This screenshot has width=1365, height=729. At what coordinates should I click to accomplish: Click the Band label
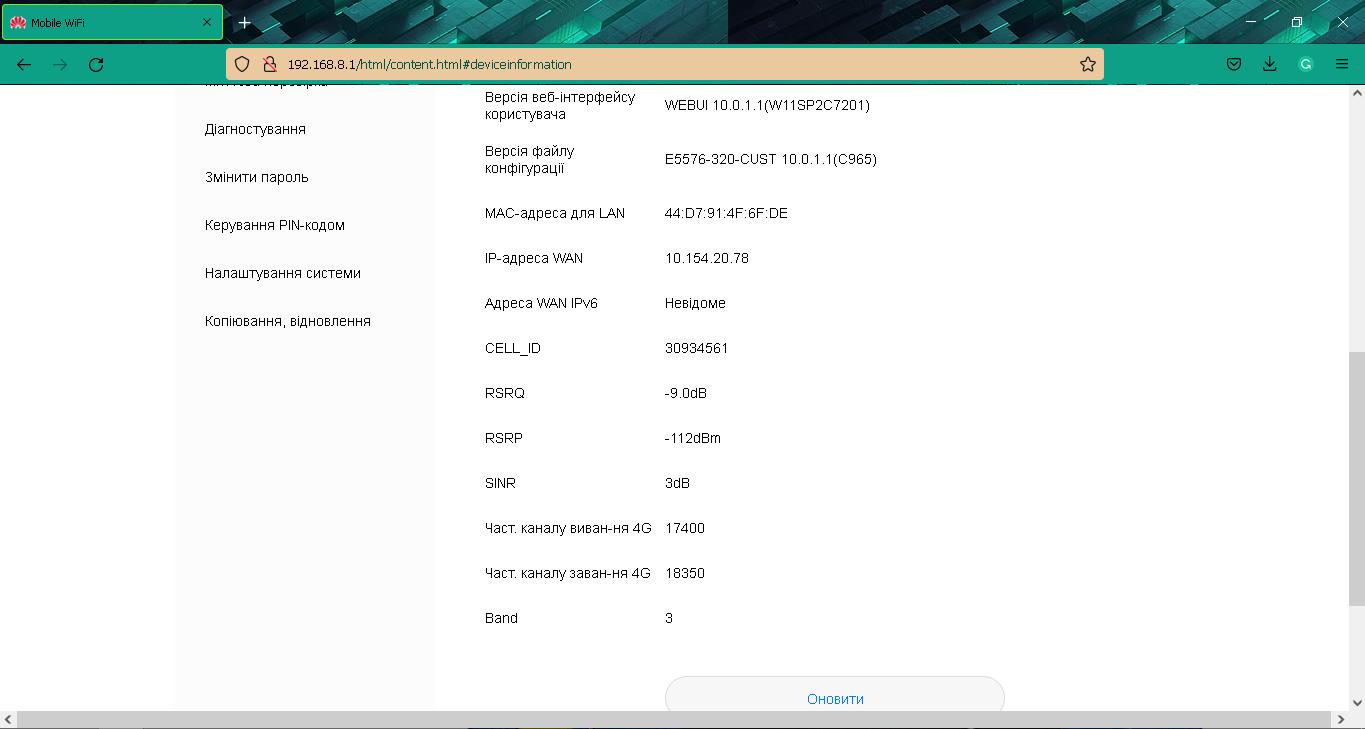coord(501,618)
